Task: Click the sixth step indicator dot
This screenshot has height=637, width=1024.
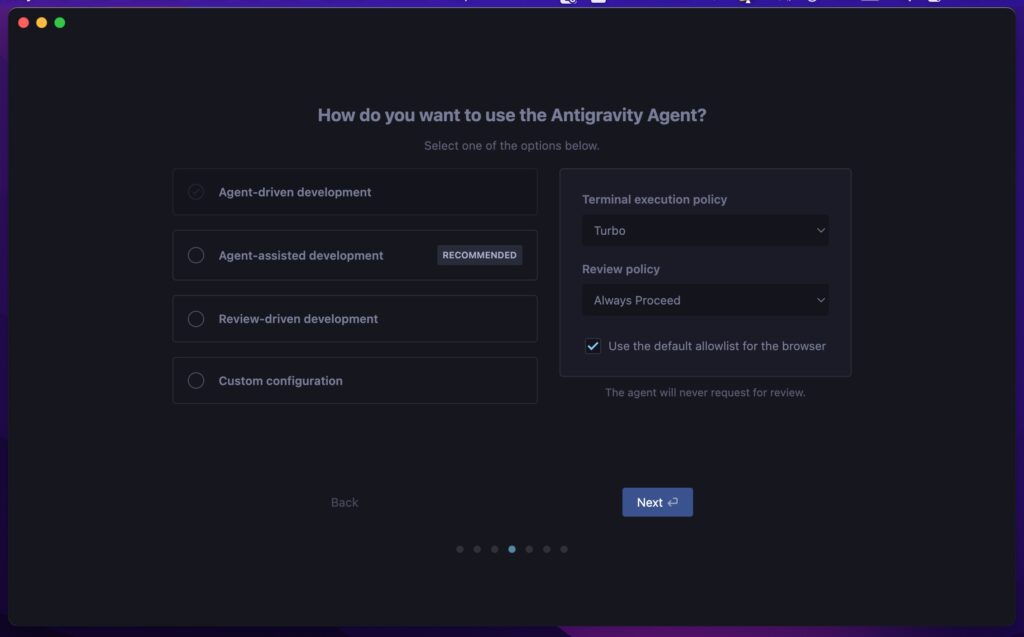Action: pos(546,549)
